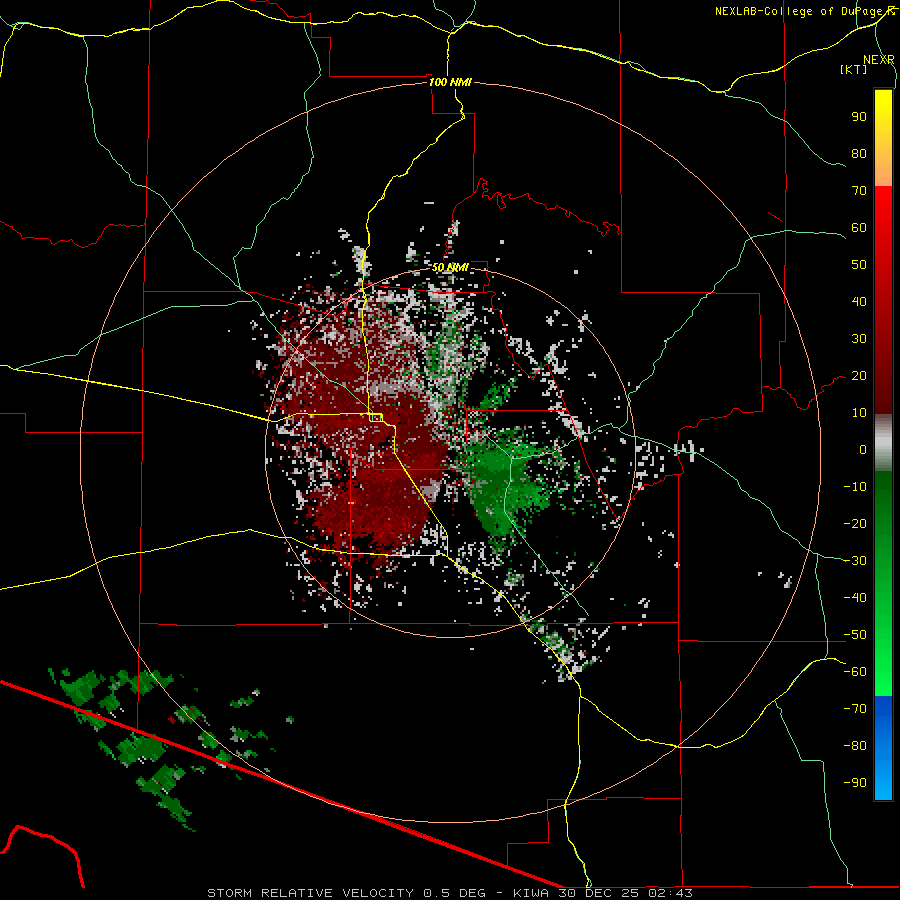Click the -10 value on the color scale
900x900 pixels.
pos(855,487)
